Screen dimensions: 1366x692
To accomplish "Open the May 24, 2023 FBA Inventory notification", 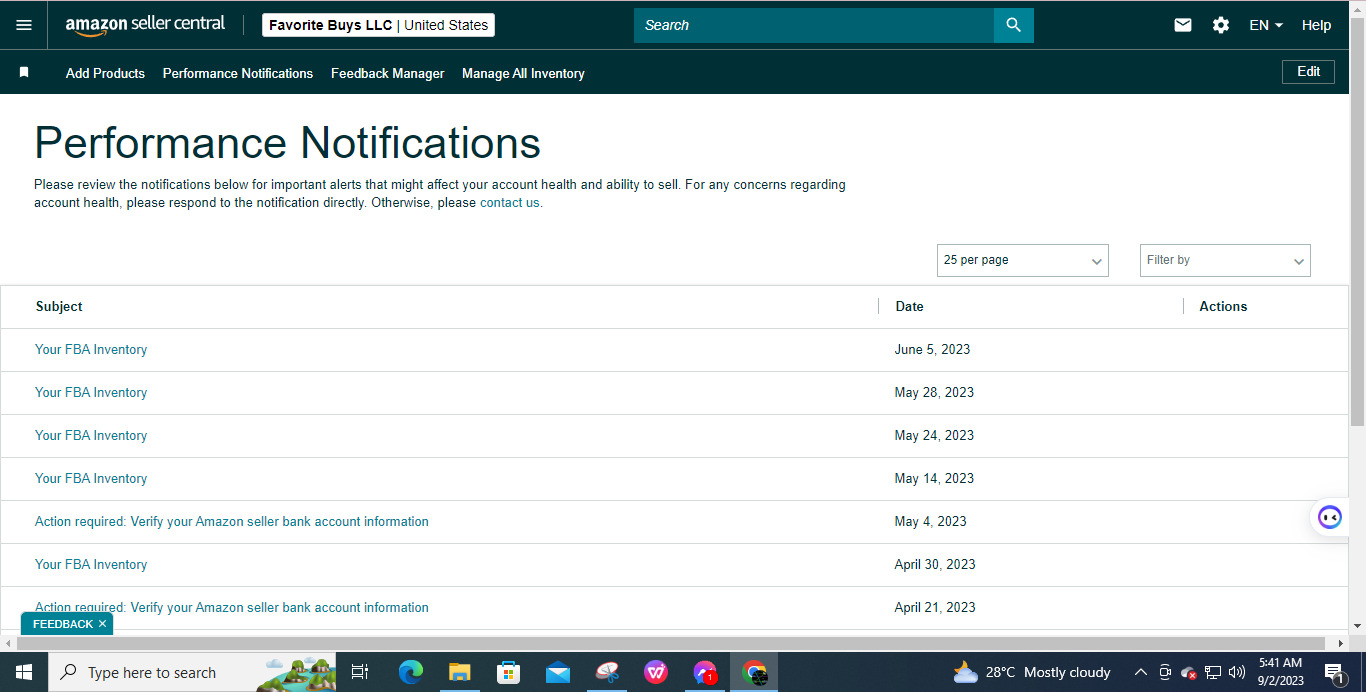I will coord(91,435).
